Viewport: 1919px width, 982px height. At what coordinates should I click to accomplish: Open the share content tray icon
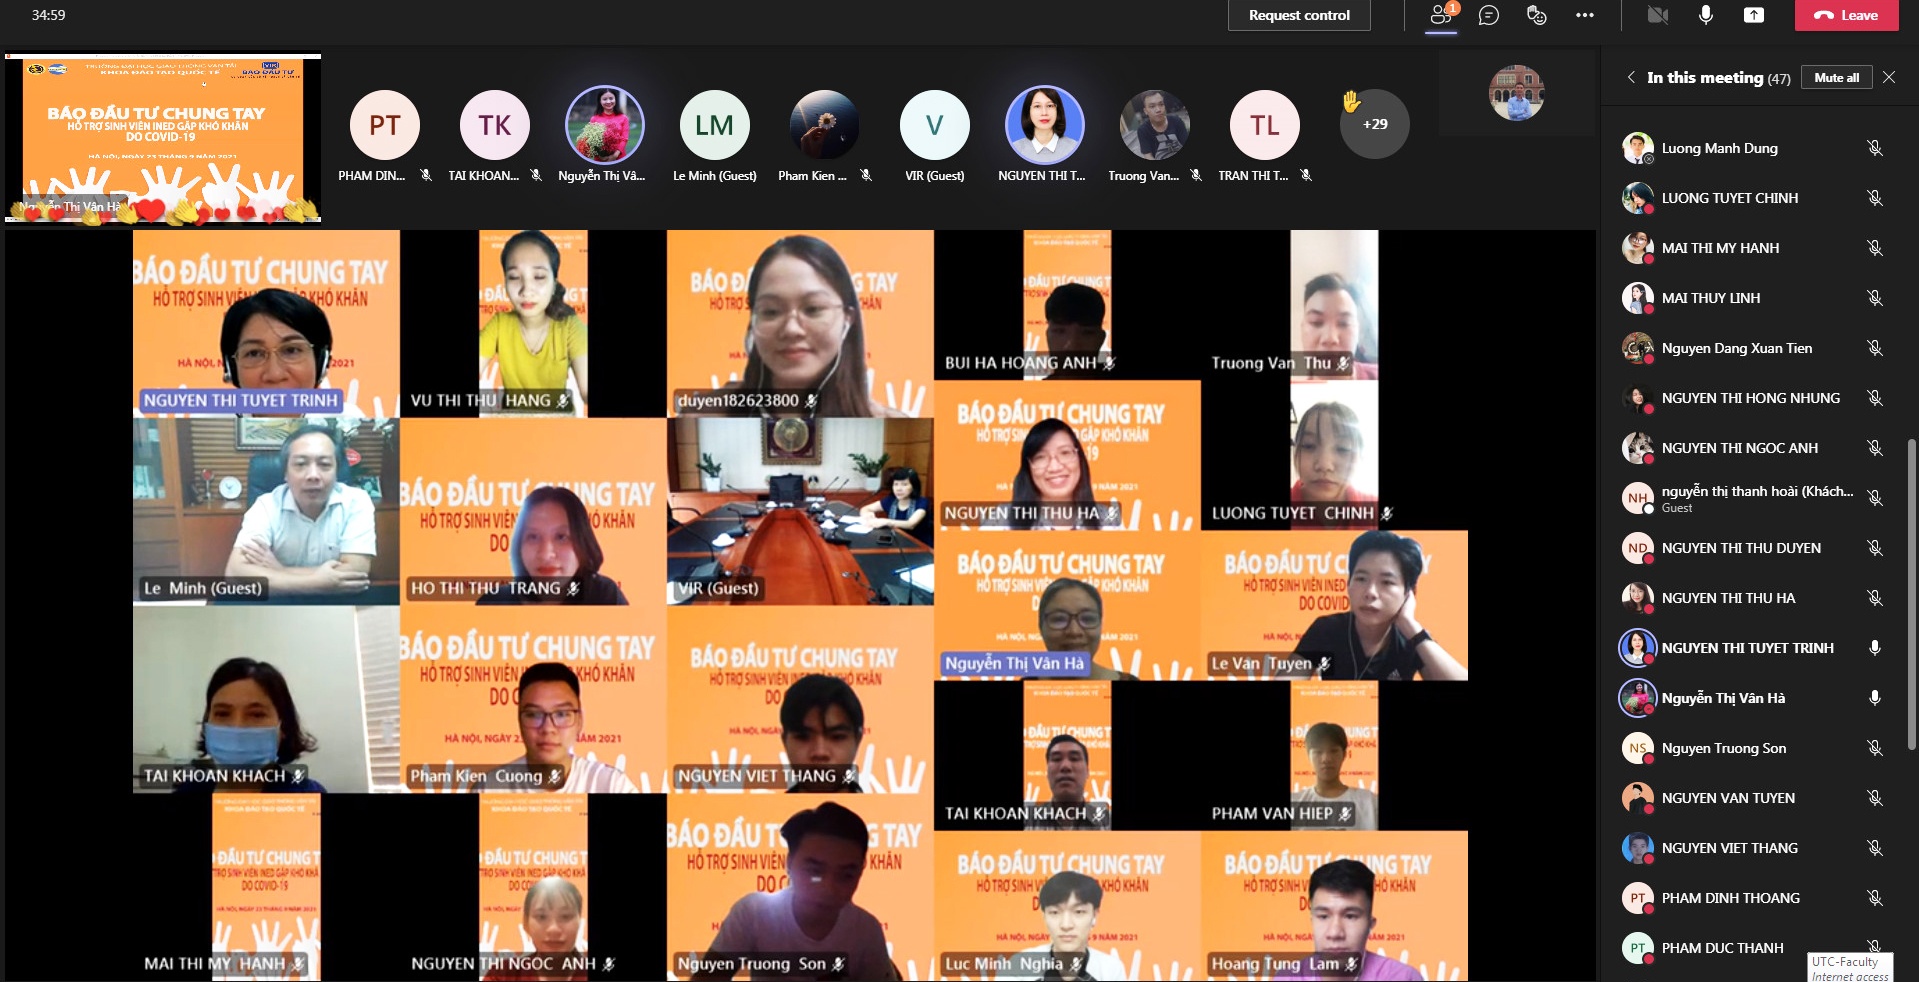[1754, 15]
